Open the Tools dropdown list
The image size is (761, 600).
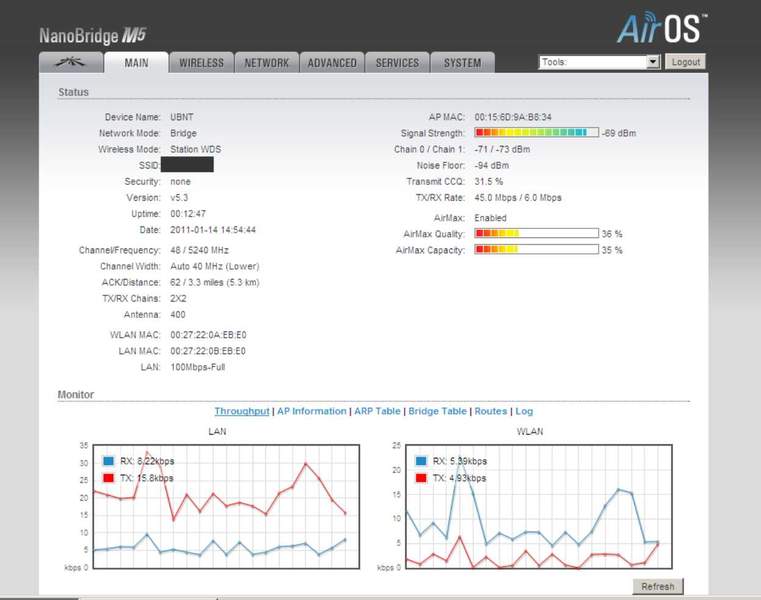(x=599, y=62)
